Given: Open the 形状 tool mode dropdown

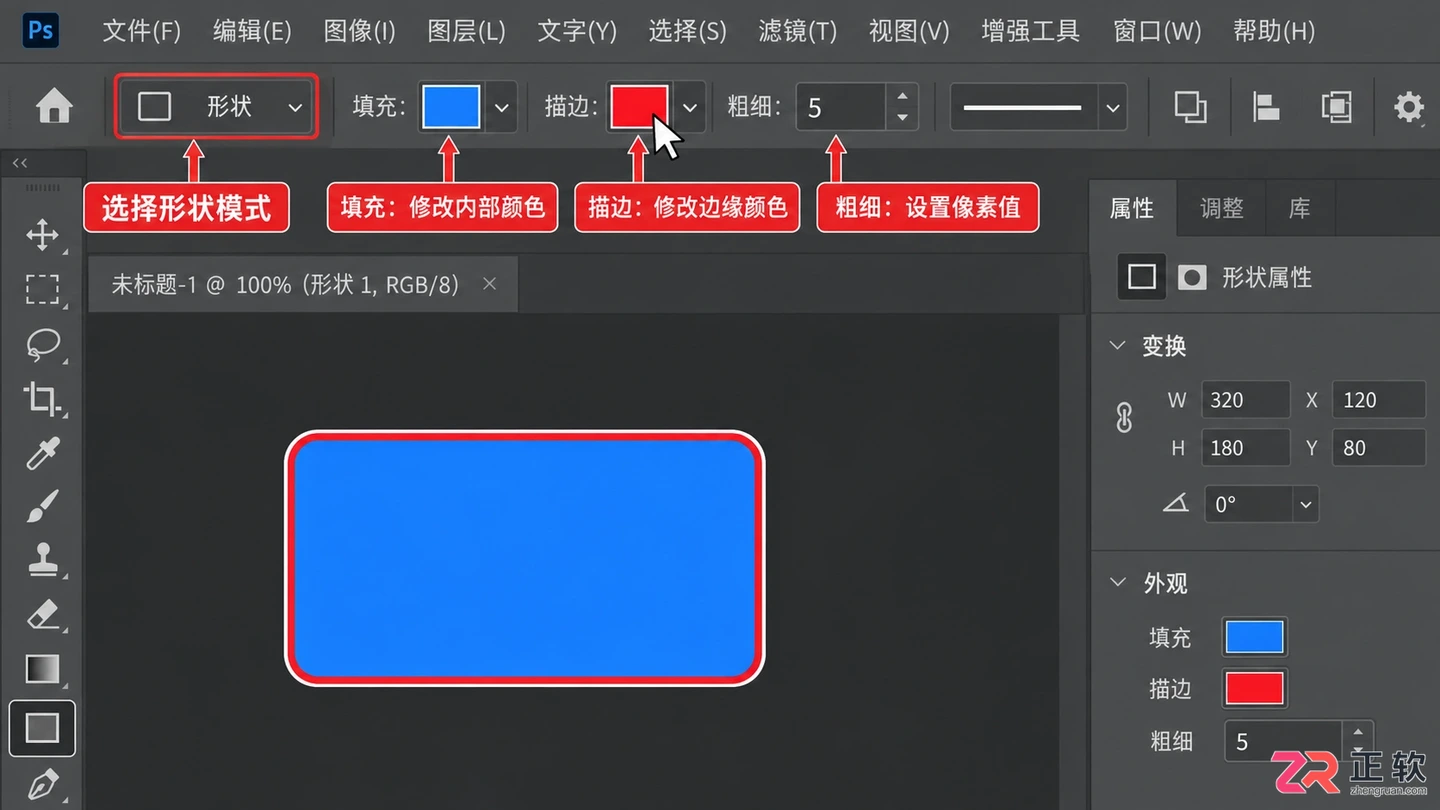Looking at the screenshot, I should click(217, 106).
